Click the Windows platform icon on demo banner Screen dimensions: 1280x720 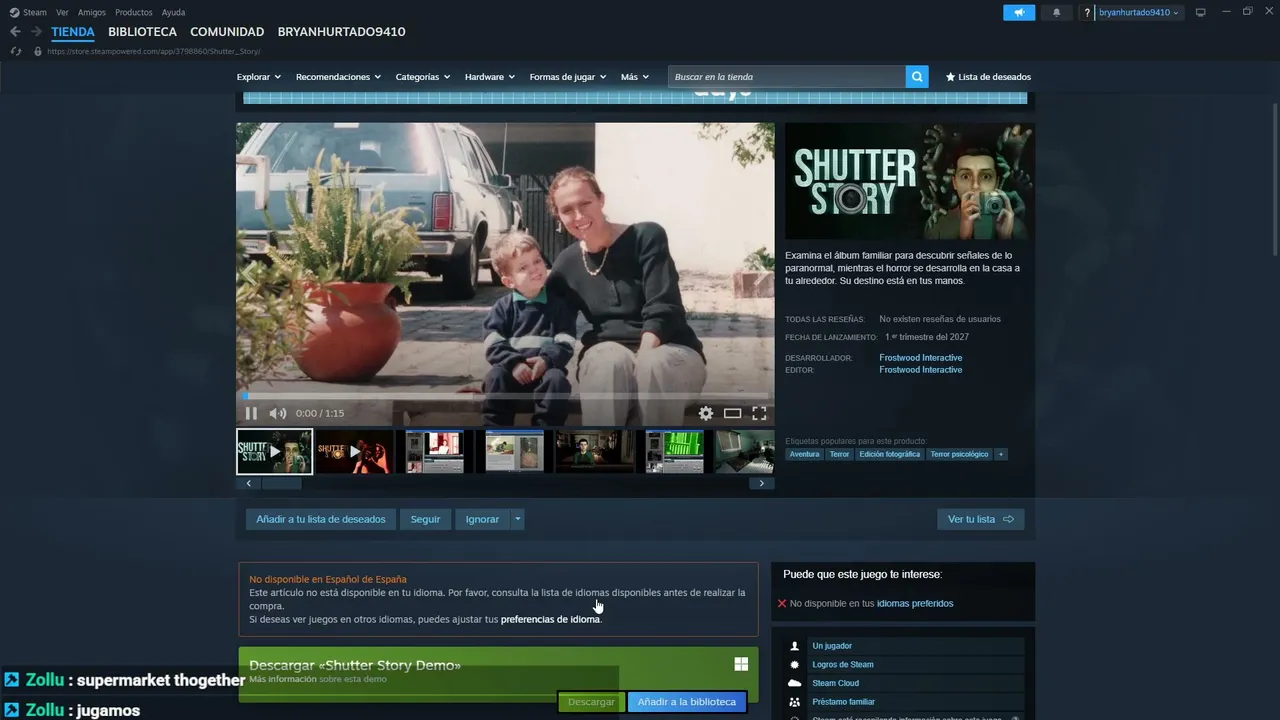tap(741, 664)
